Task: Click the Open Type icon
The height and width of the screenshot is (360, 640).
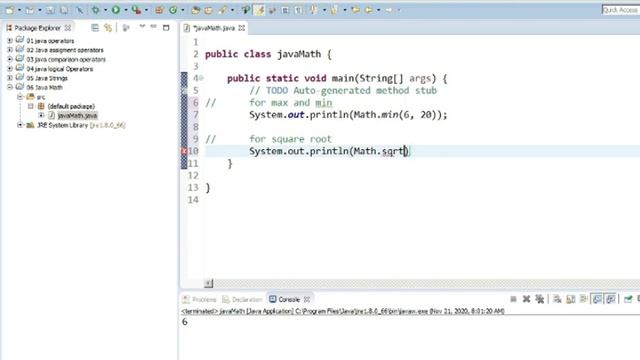Action: click(x=196, y=10)
